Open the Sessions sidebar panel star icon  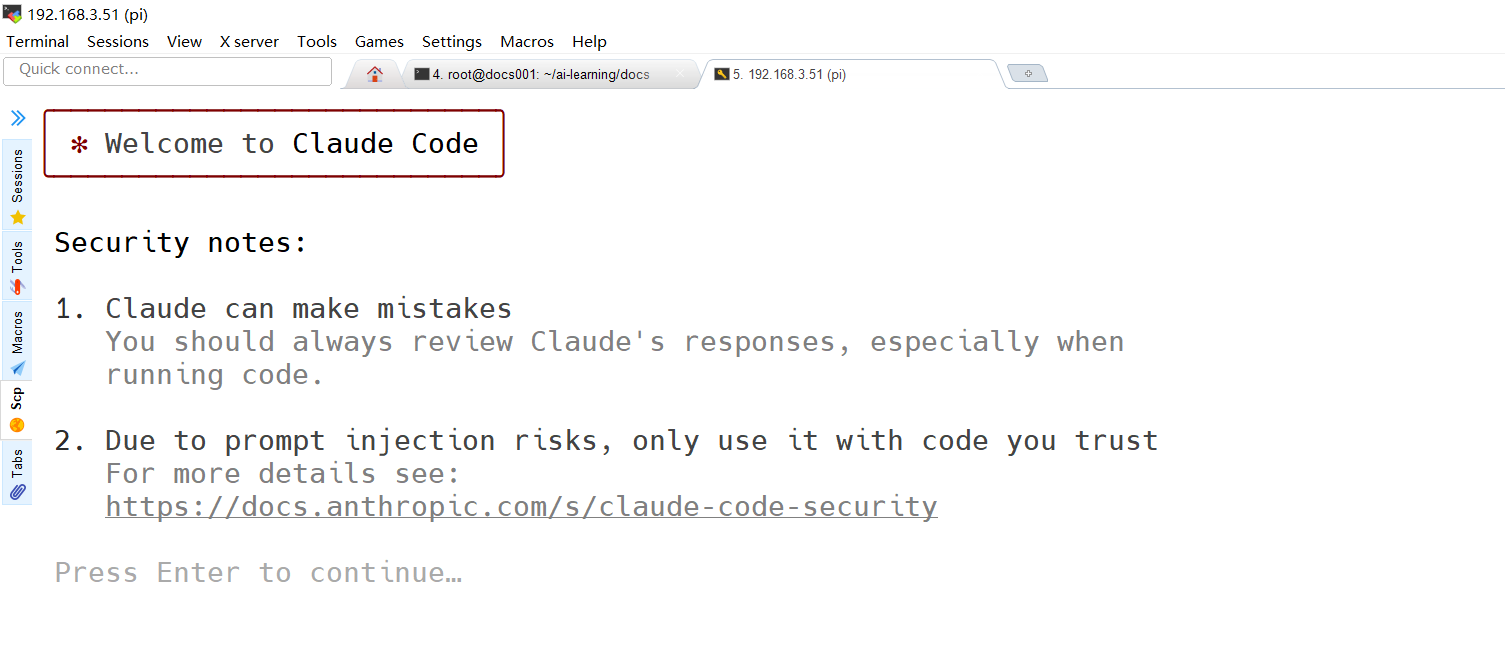(17, 218)
